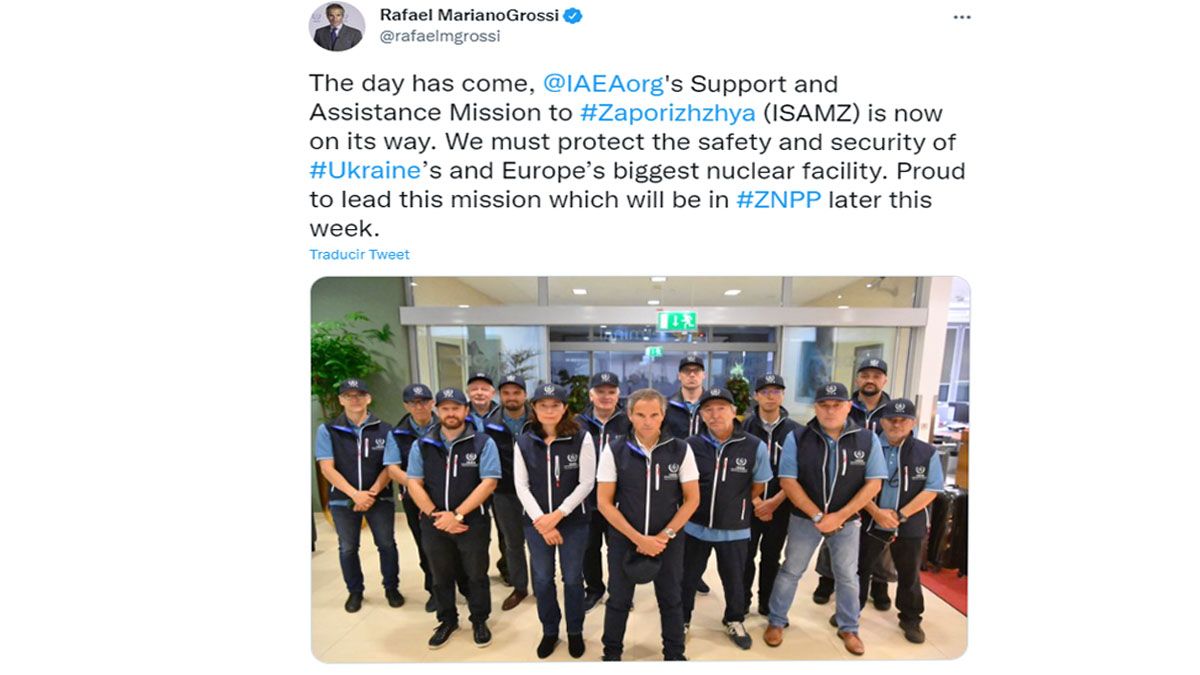
Task: Open the #ZNPP hashtag
Action: (x=777, y=199)
